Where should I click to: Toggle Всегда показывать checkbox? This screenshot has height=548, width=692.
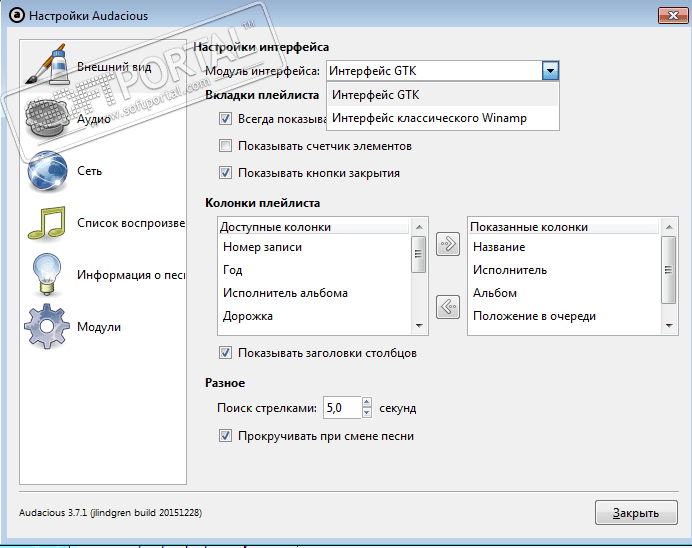point(225,118)
